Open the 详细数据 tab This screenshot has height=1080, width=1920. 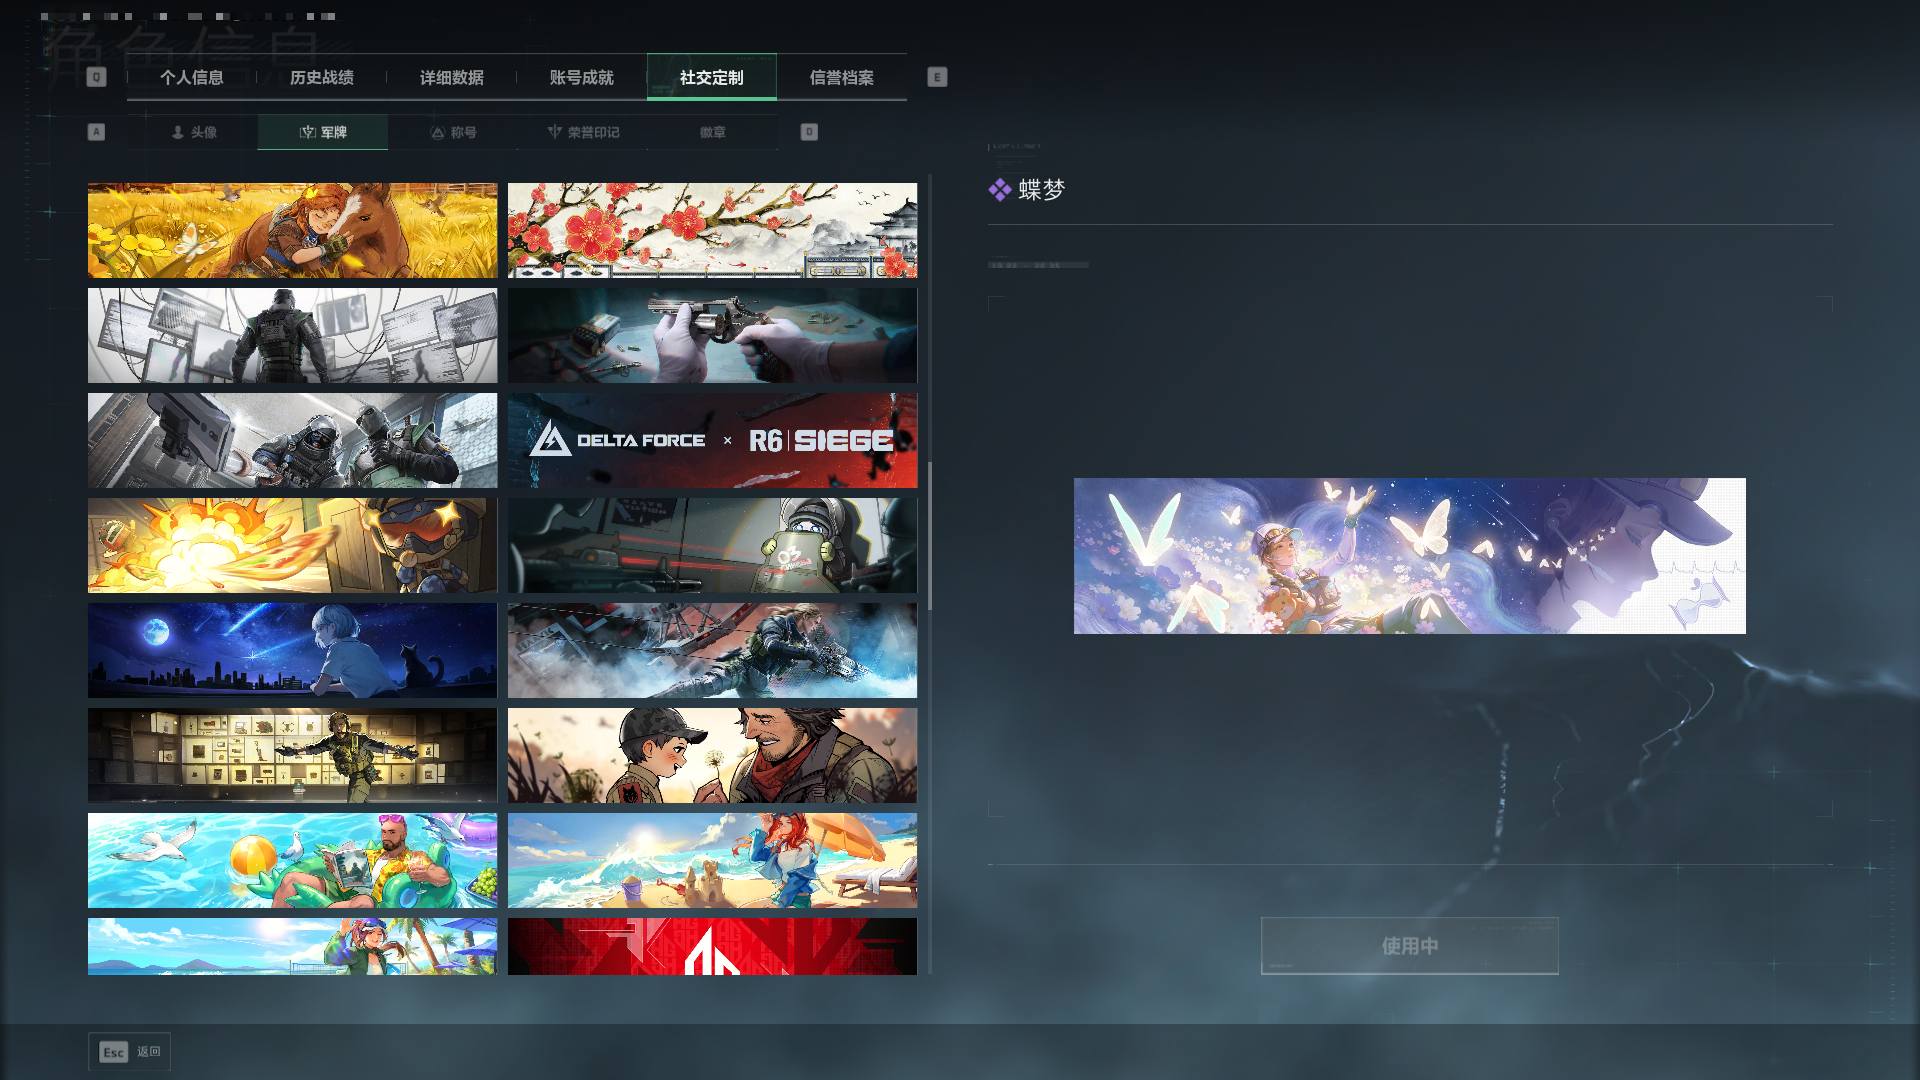452,77
